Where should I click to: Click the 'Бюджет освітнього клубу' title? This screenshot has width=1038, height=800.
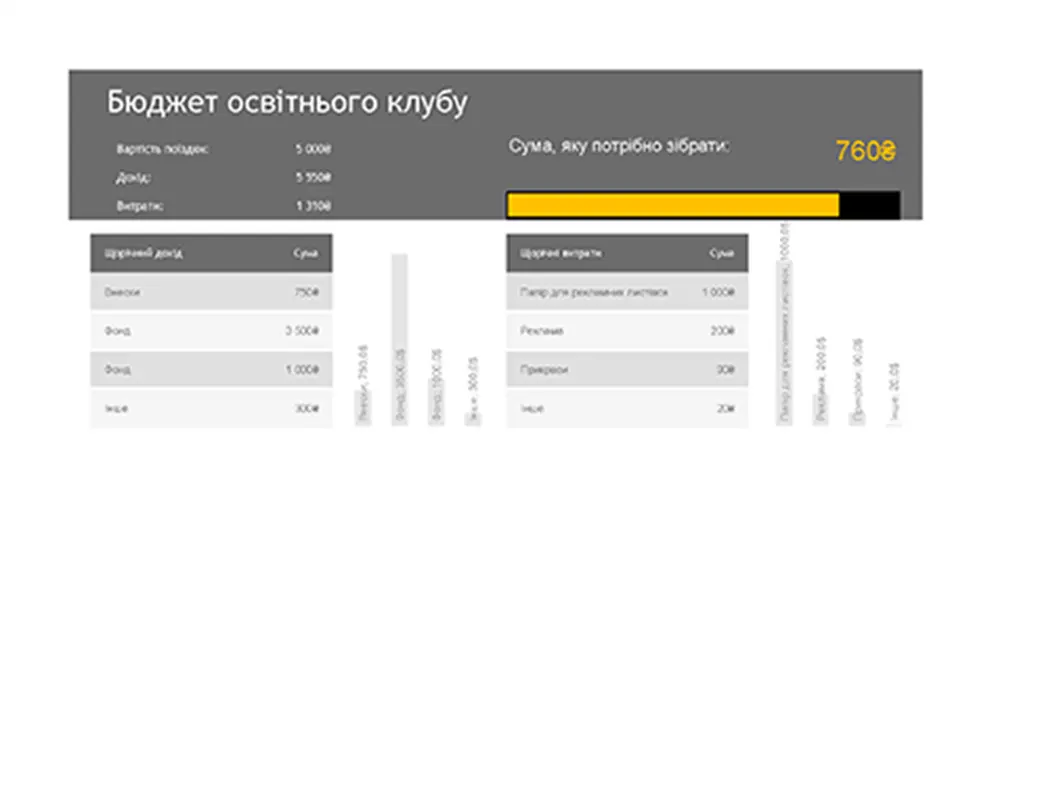[286, 103]
